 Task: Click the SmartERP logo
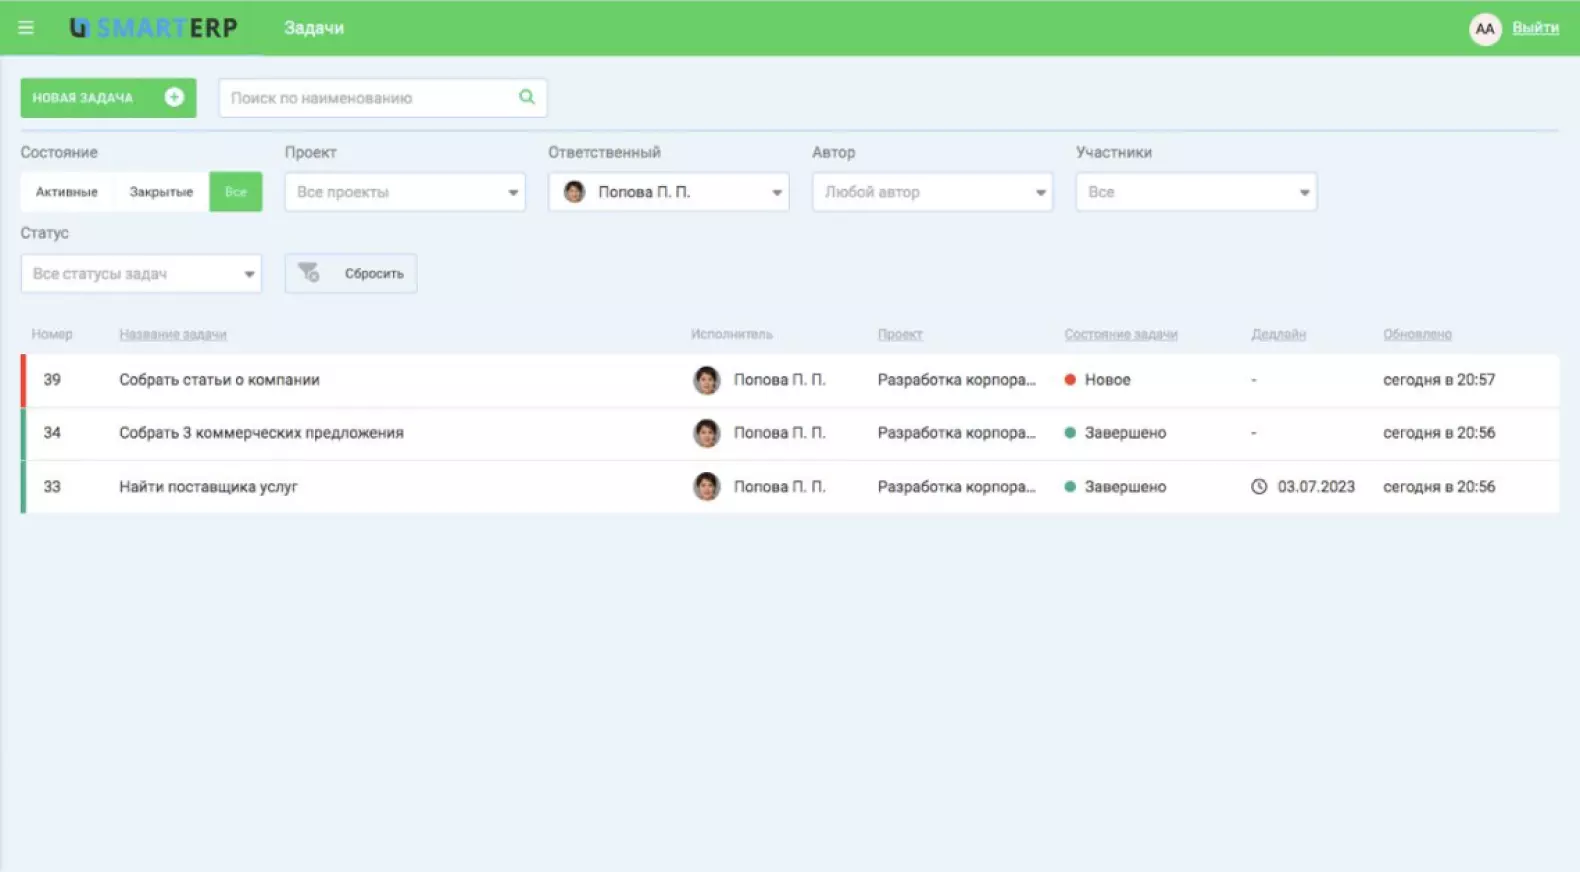pos(154,28)
